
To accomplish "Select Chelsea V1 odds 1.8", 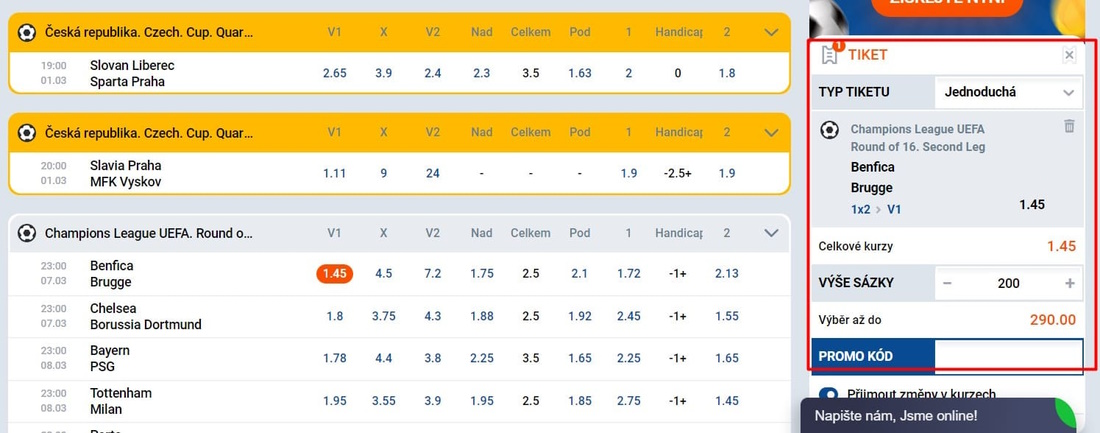I will coord(335,317).
